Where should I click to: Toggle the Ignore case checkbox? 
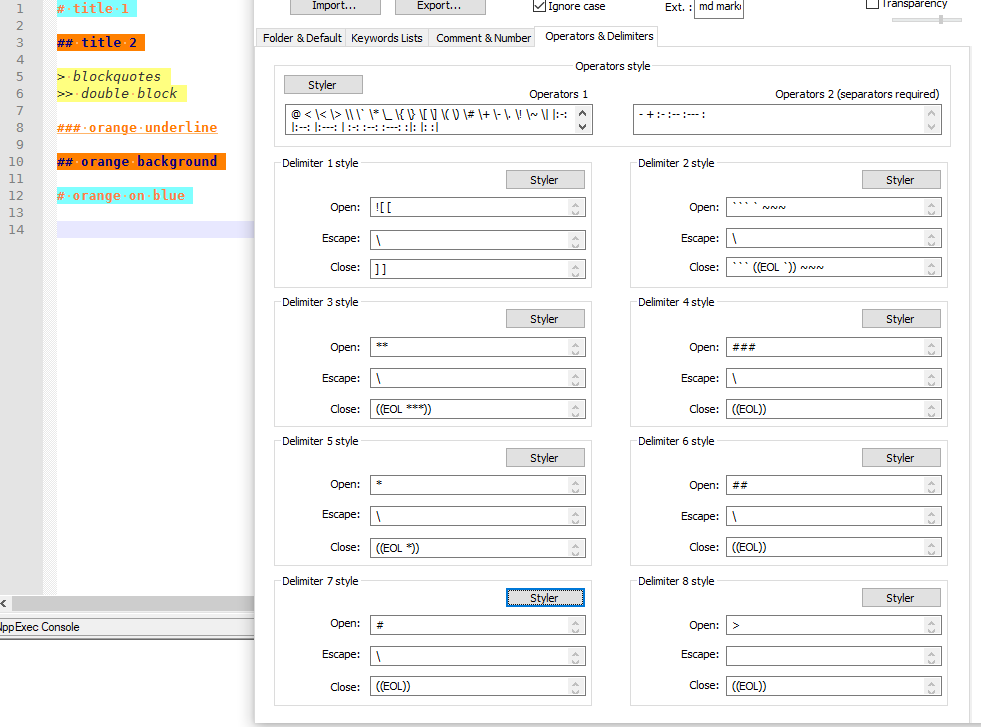pos(539,6)
